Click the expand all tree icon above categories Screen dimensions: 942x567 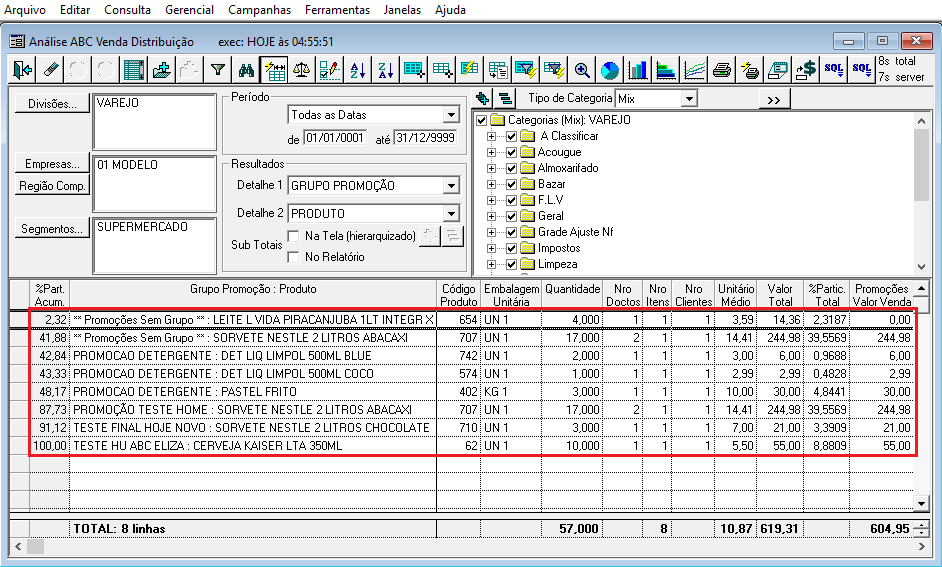pos(482,98)
